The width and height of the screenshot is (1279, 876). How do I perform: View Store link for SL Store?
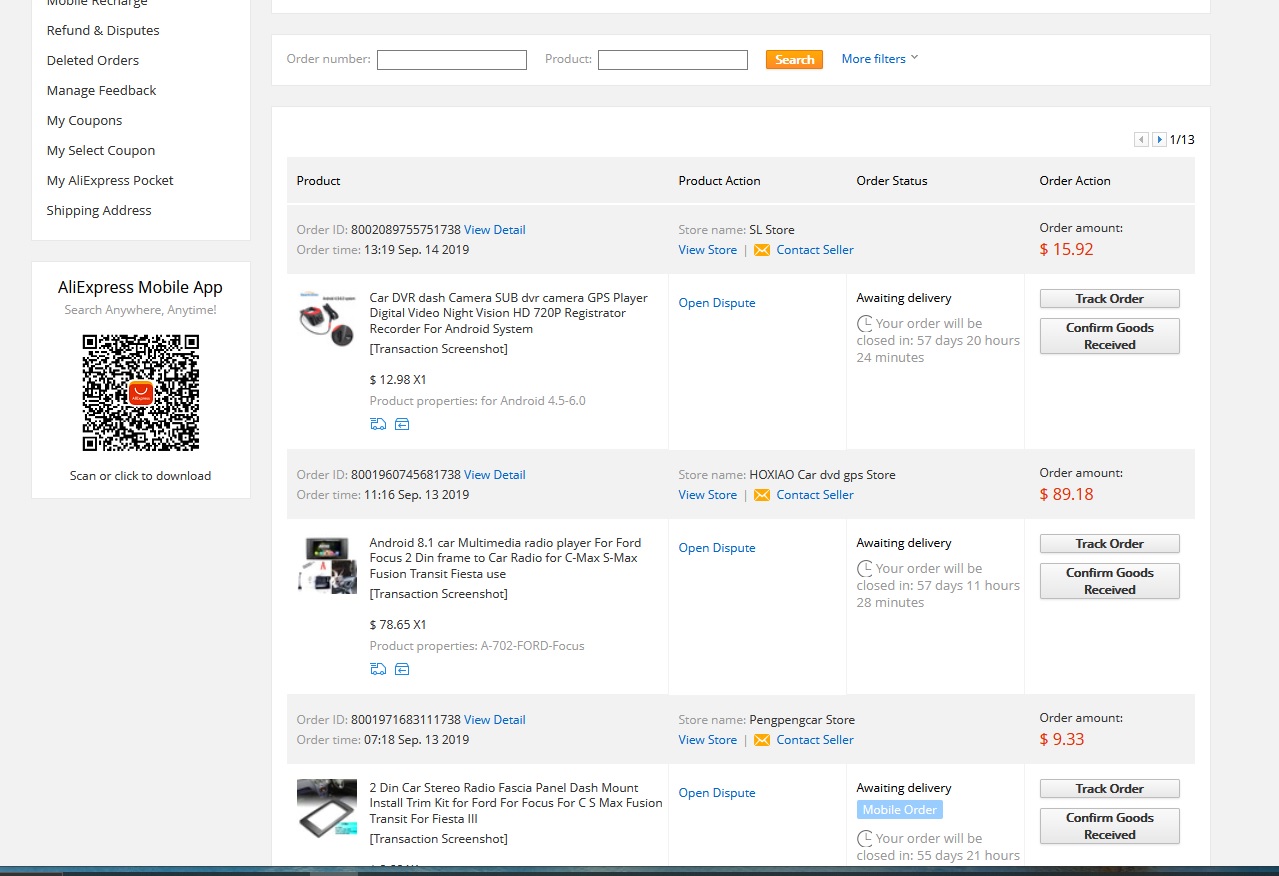pos(707,250)
